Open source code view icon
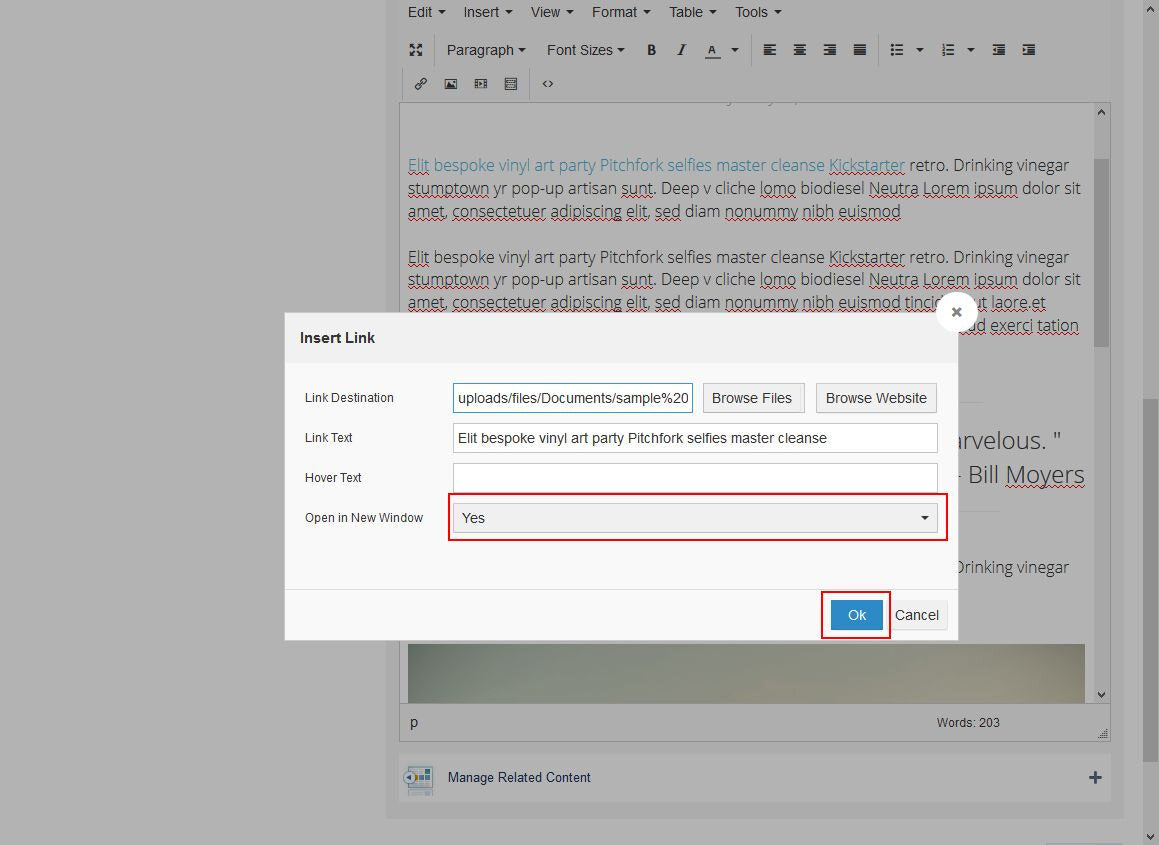This screenshot has width=1159, height=845. [x=548, y=84]
